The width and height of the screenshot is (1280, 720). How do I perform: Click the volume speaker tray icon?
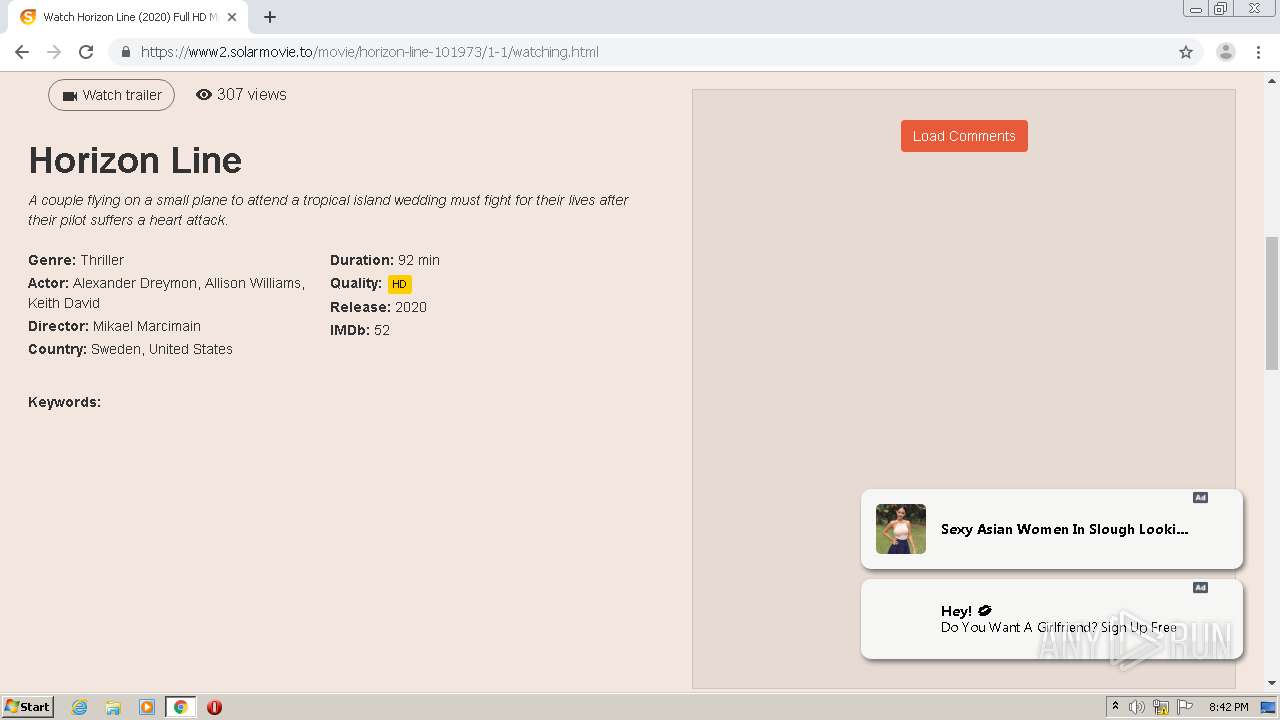coord(1136,707)
